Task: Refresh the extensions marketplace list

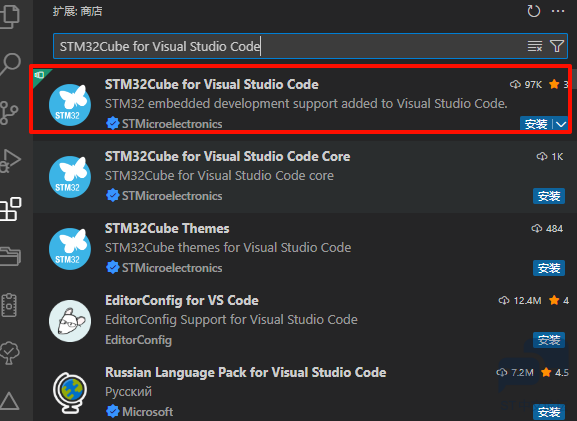Action: pos(534,11)
